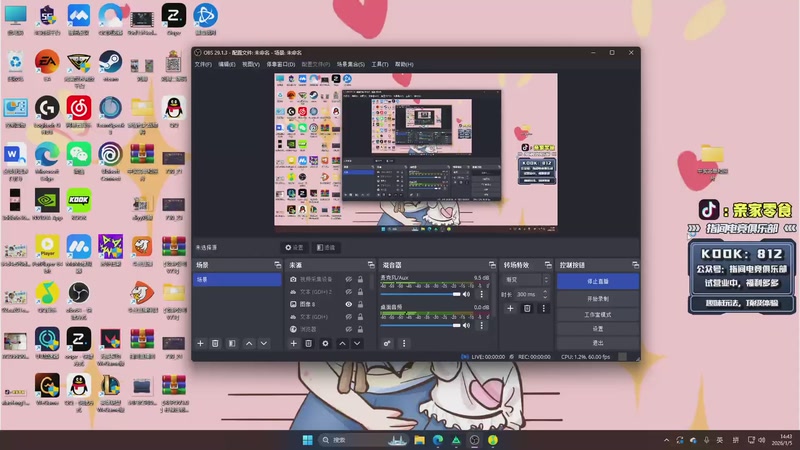Open 麦克风/Aux channel three-dot menu
800x450 pixels.
[481, 294]
